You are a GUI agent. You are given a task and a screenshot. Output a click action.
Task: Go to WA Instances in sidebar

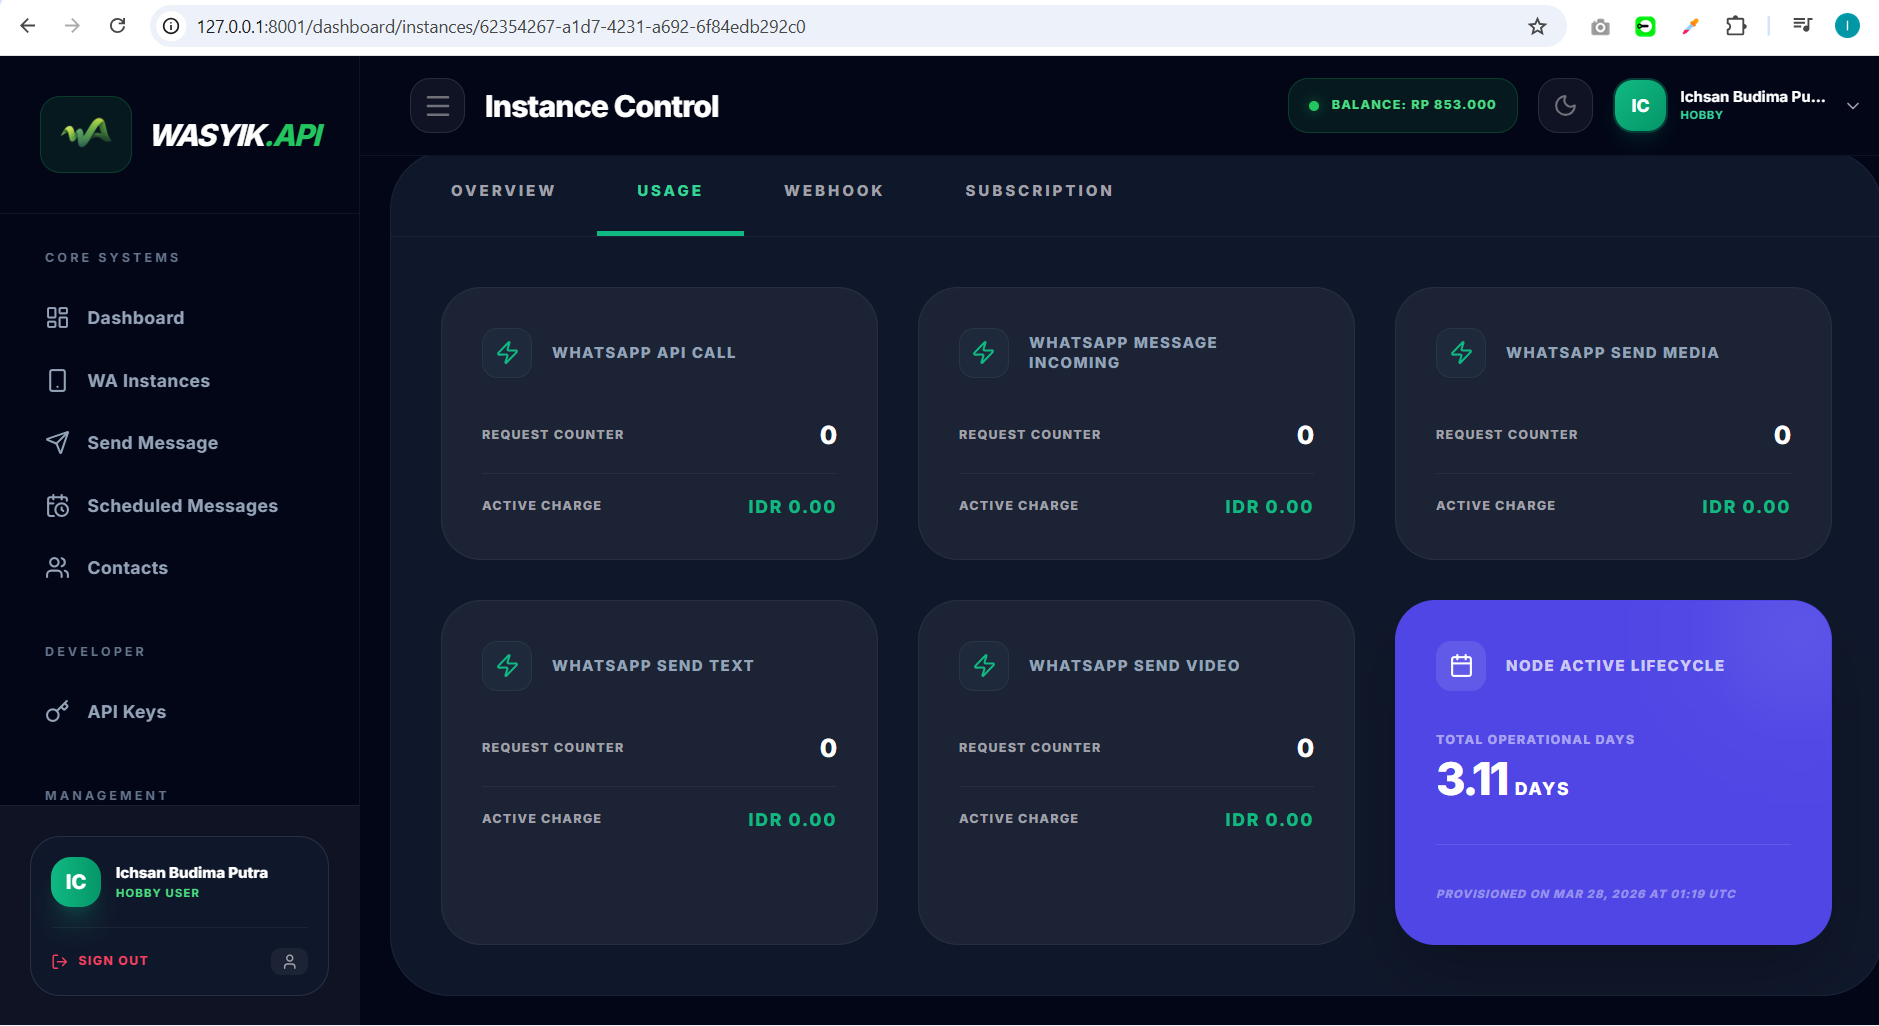148,381
